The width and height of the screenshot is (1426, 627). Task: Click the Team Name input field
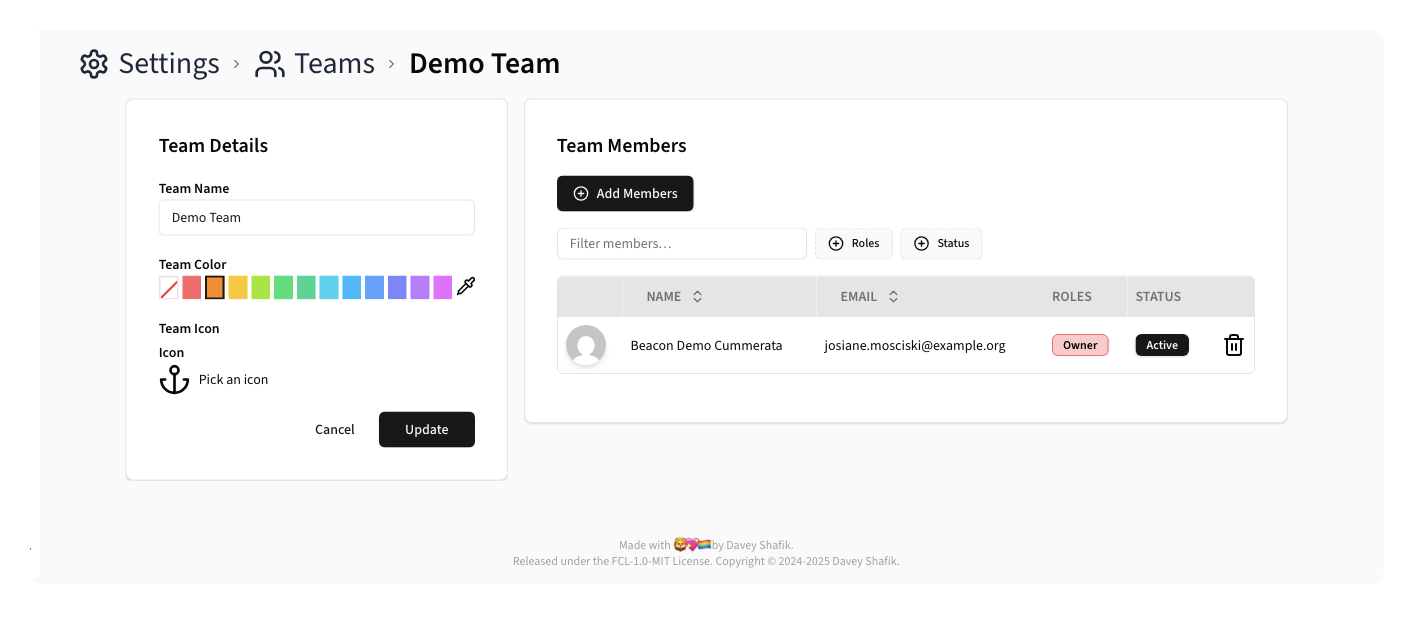(316, 218)
